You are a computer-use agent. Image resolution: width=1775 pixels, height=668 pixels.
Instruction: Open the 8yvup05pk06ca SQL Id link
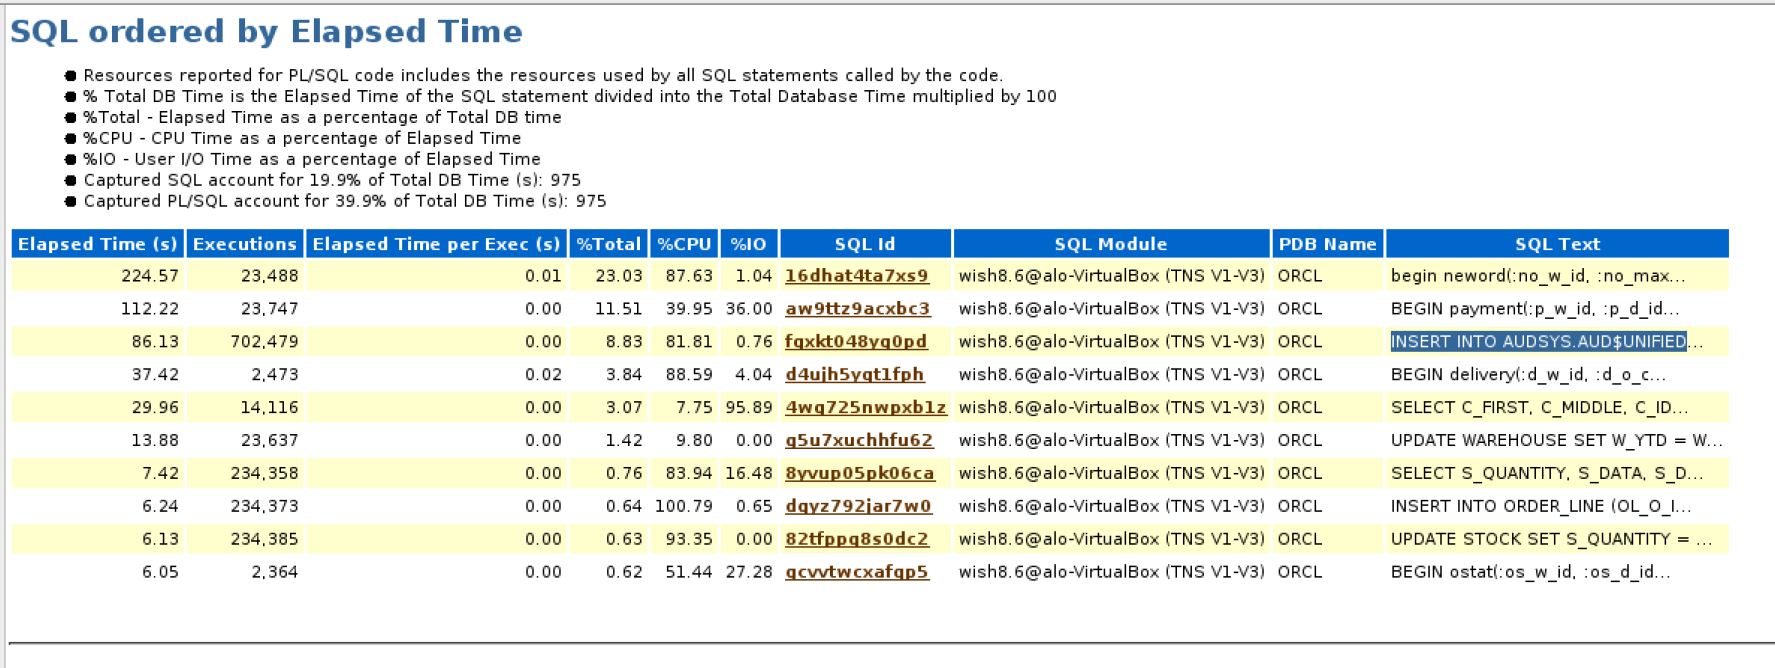(x=859, y=474)
